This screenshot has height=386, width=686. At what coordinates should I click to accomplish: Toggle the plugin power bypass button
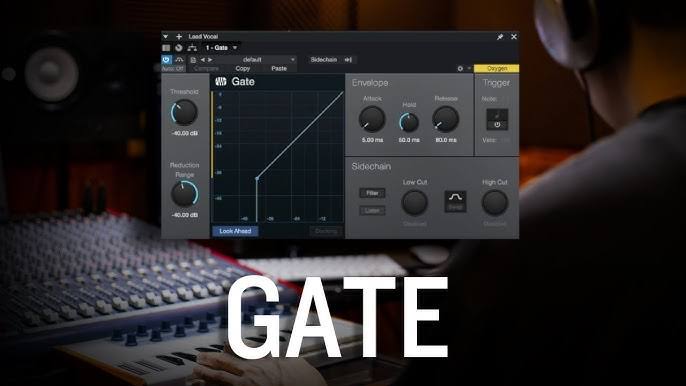coord(166,60)
